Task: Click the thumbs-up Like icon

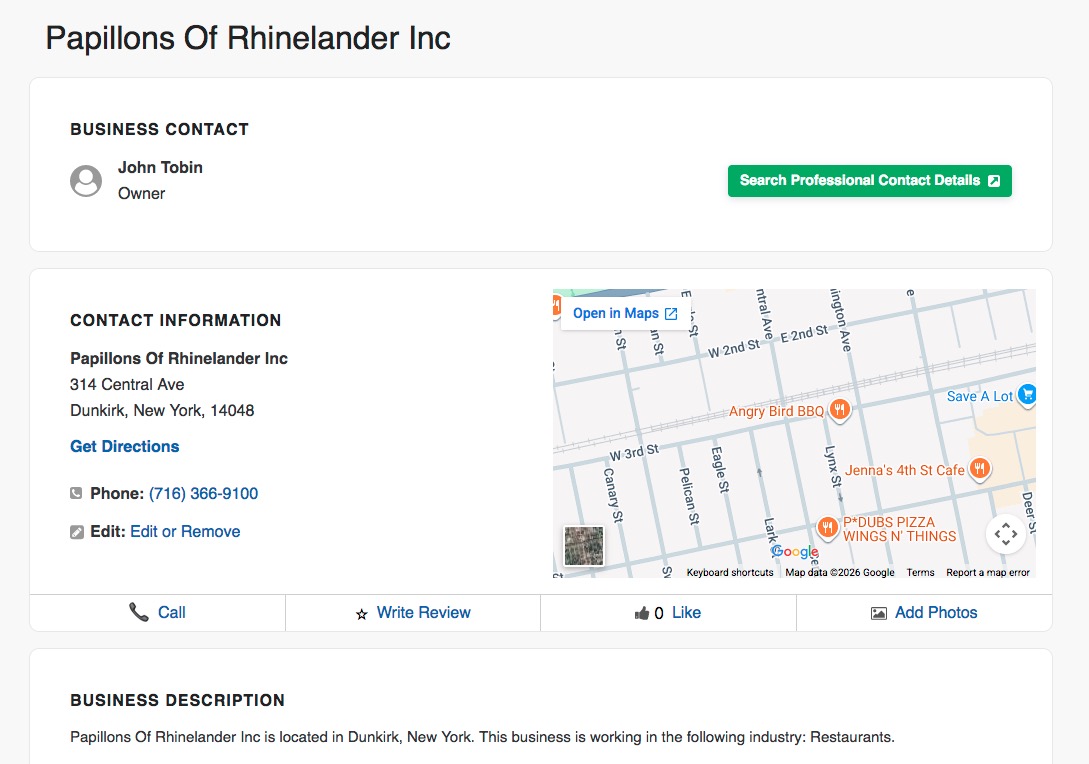Action: (x=642, y=613)
